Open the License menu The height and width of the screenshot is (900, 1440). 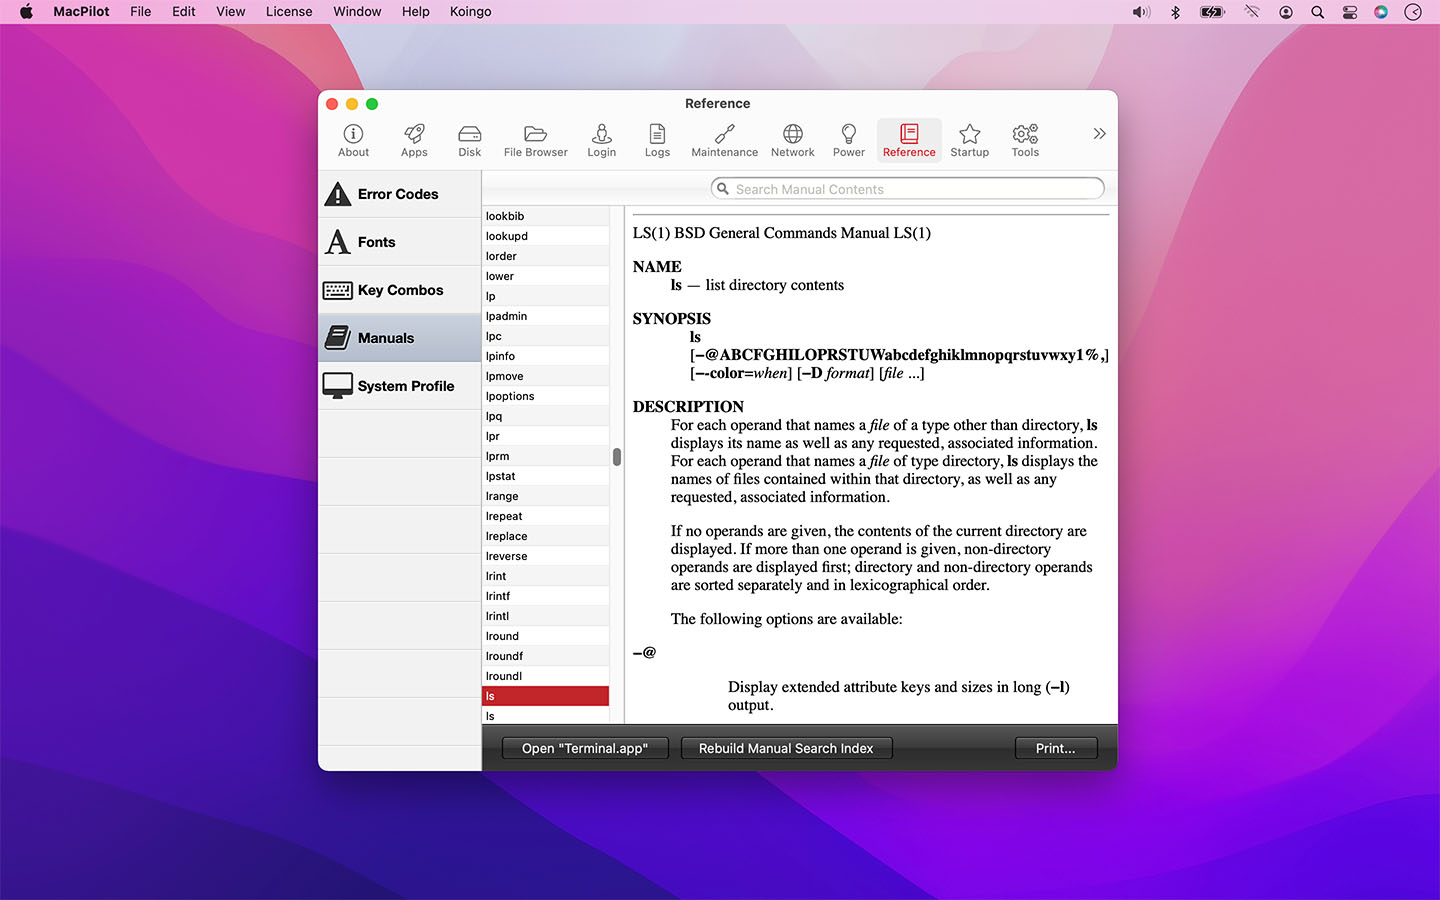289,12
